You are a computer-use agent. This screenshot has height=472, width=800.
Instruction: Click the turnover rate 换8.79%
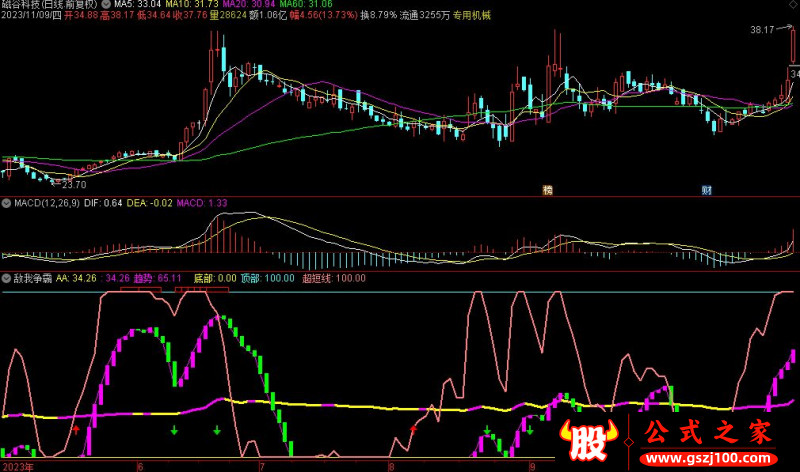(379, 15)
